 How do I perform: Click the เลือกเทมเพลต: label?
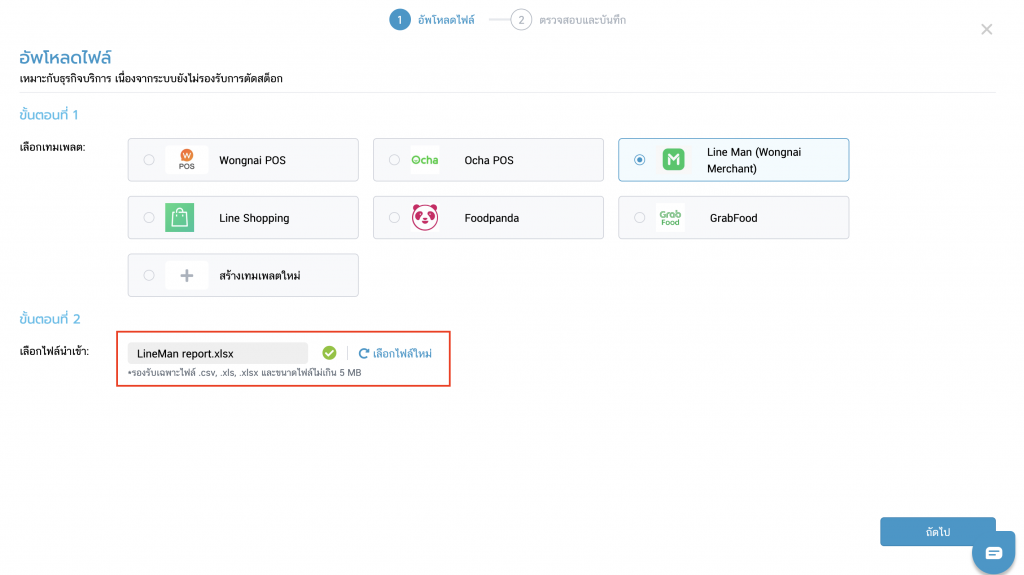point(52,147)
